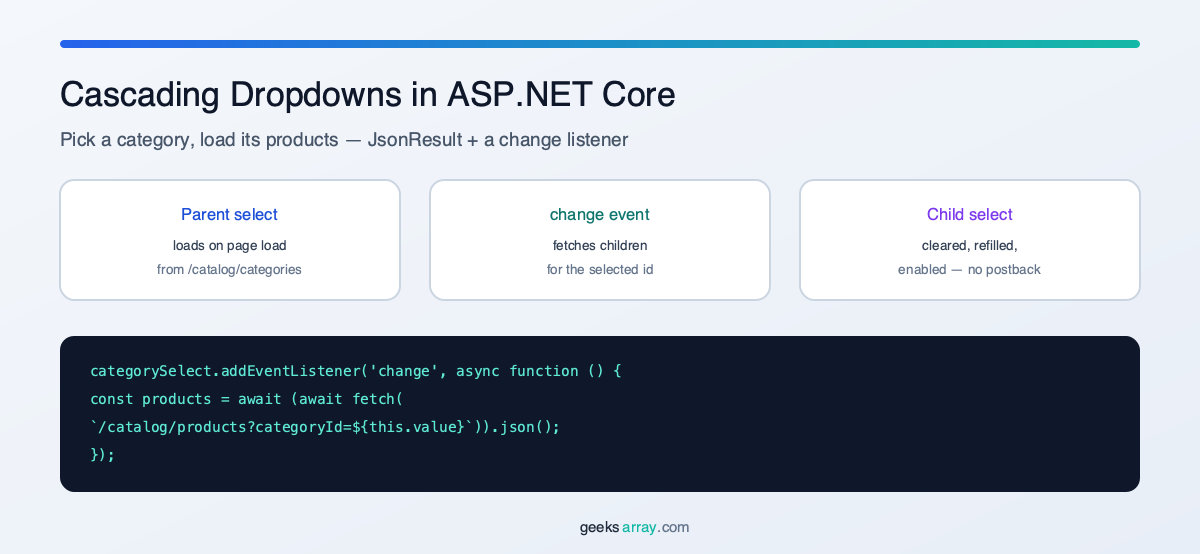The width and height of the screenshot is (1200, 554).
Task: Click 'enabled — no postback' text
Action: 970,269
